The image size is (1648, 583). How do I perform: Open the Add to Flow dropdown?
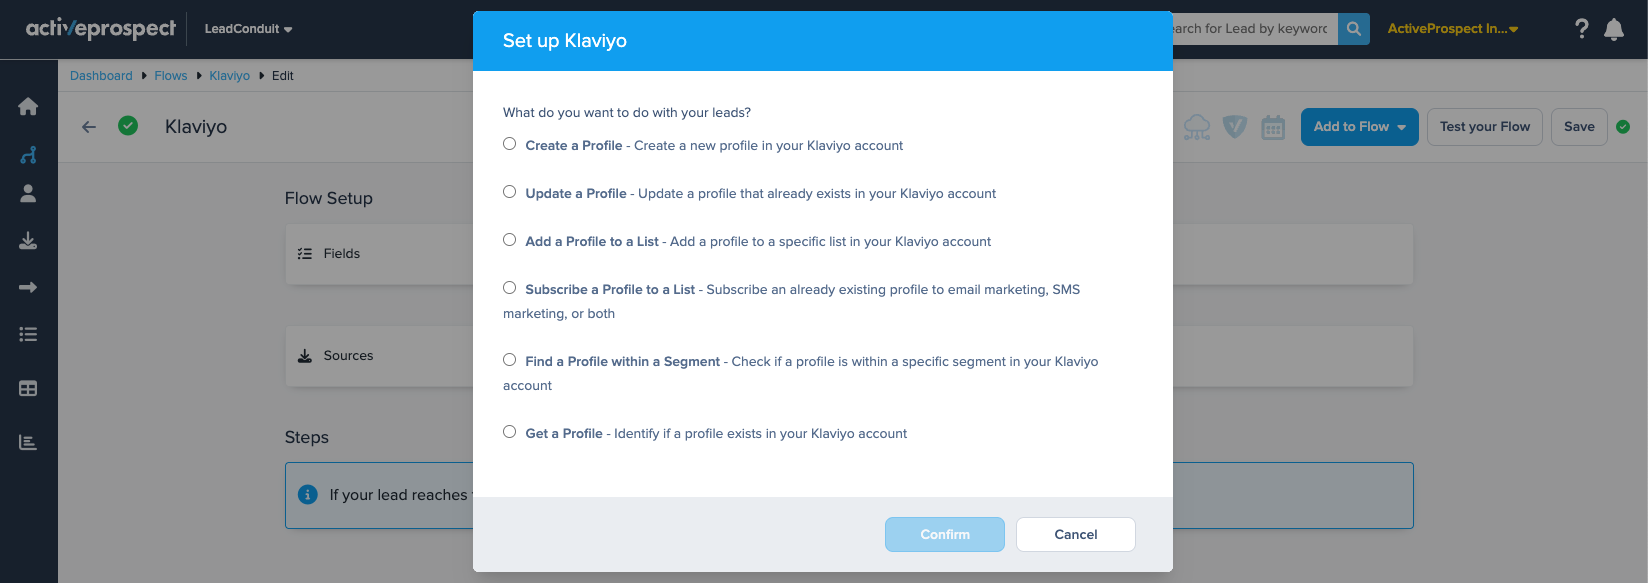point(1359,127)
